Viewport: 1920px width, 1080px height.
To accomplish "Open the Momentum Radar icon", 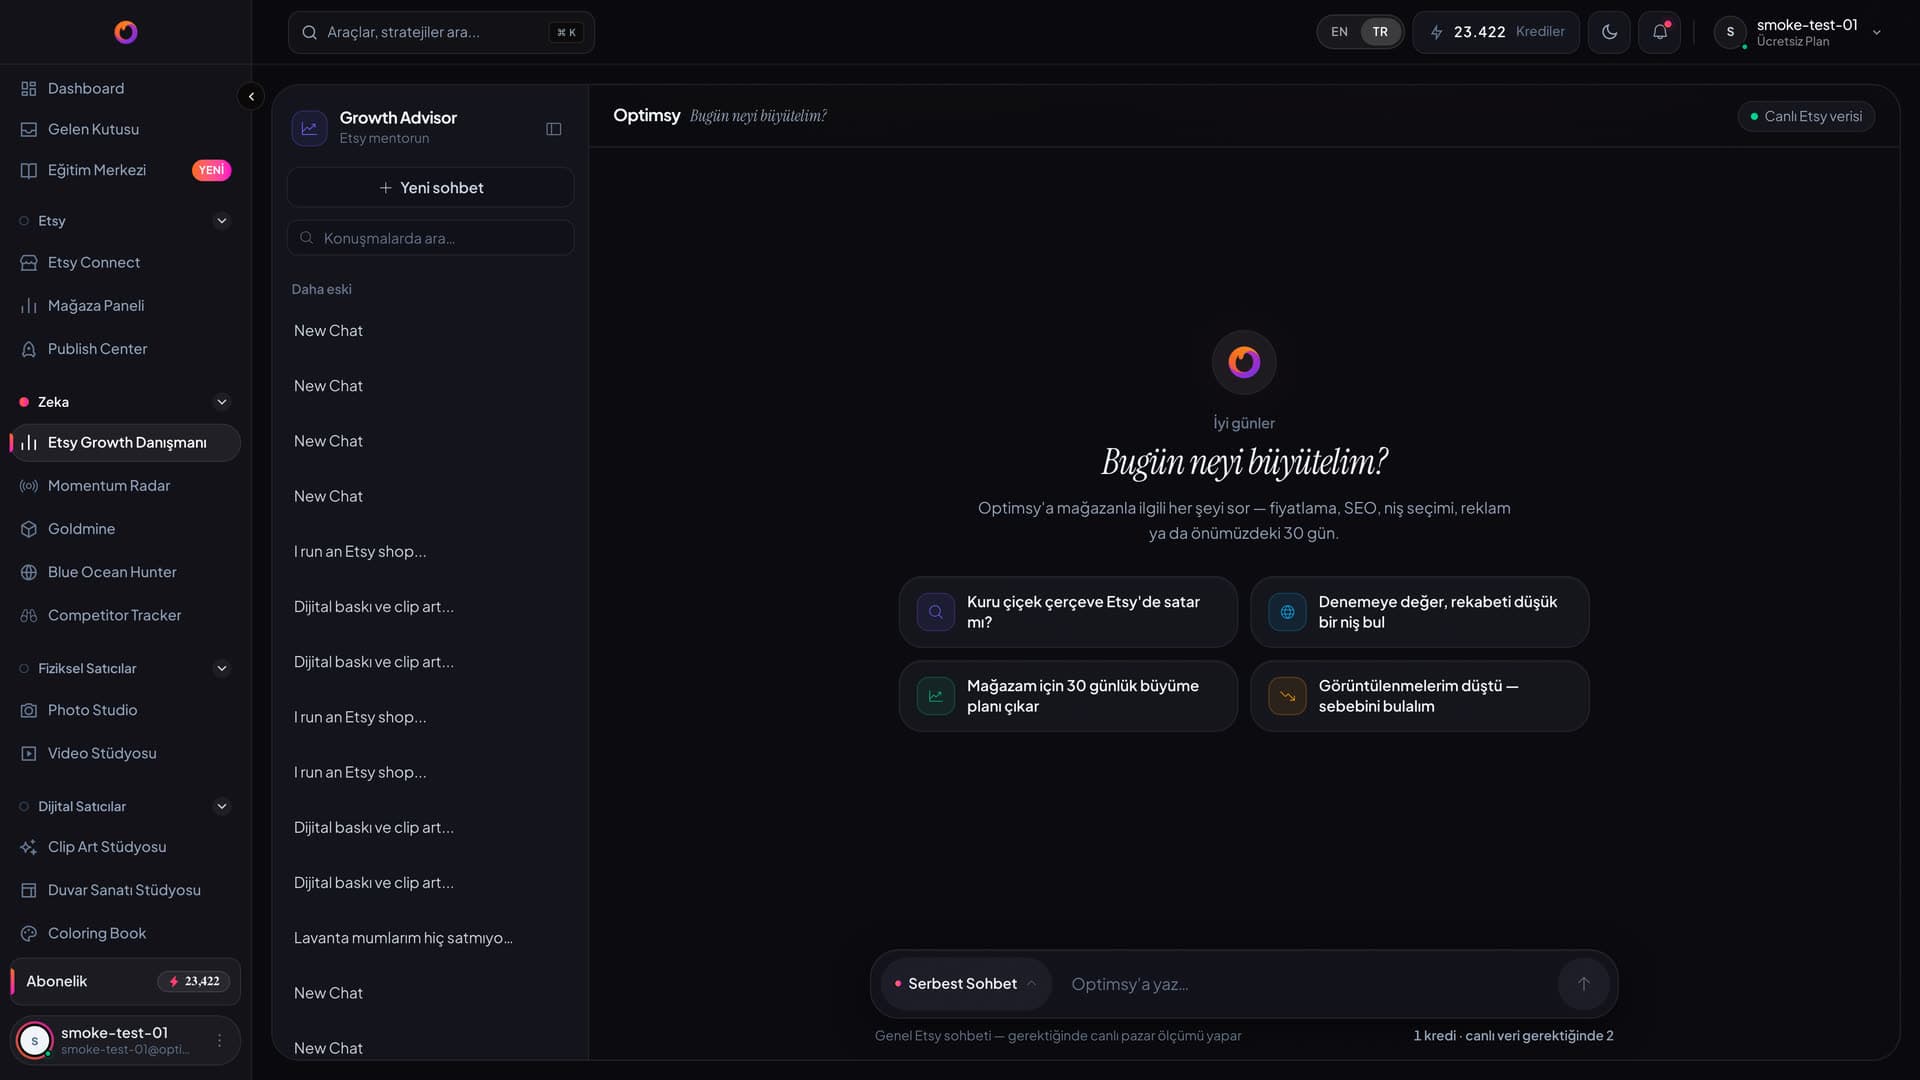I will click(x=29, y=486).
